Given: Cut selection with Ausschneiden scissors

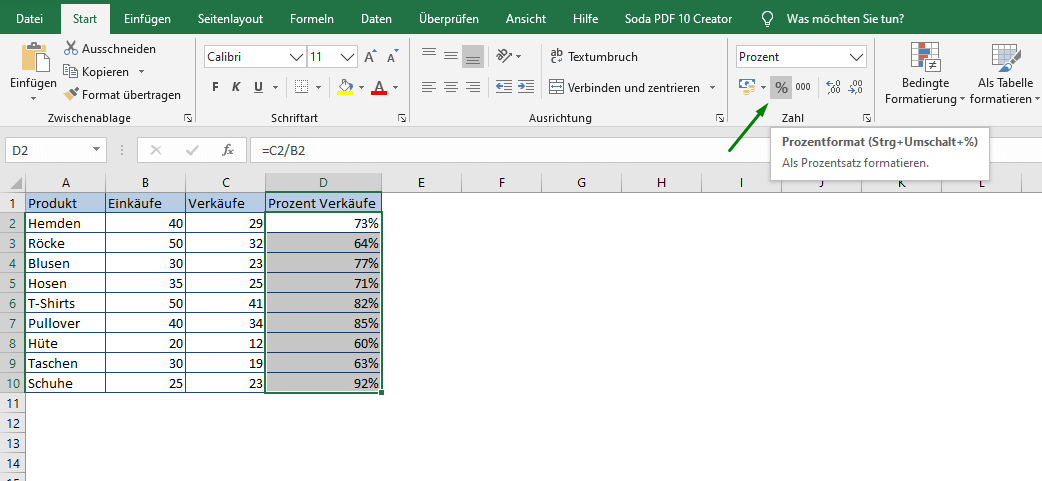Looking at the screenshot, I should [109, 49].
